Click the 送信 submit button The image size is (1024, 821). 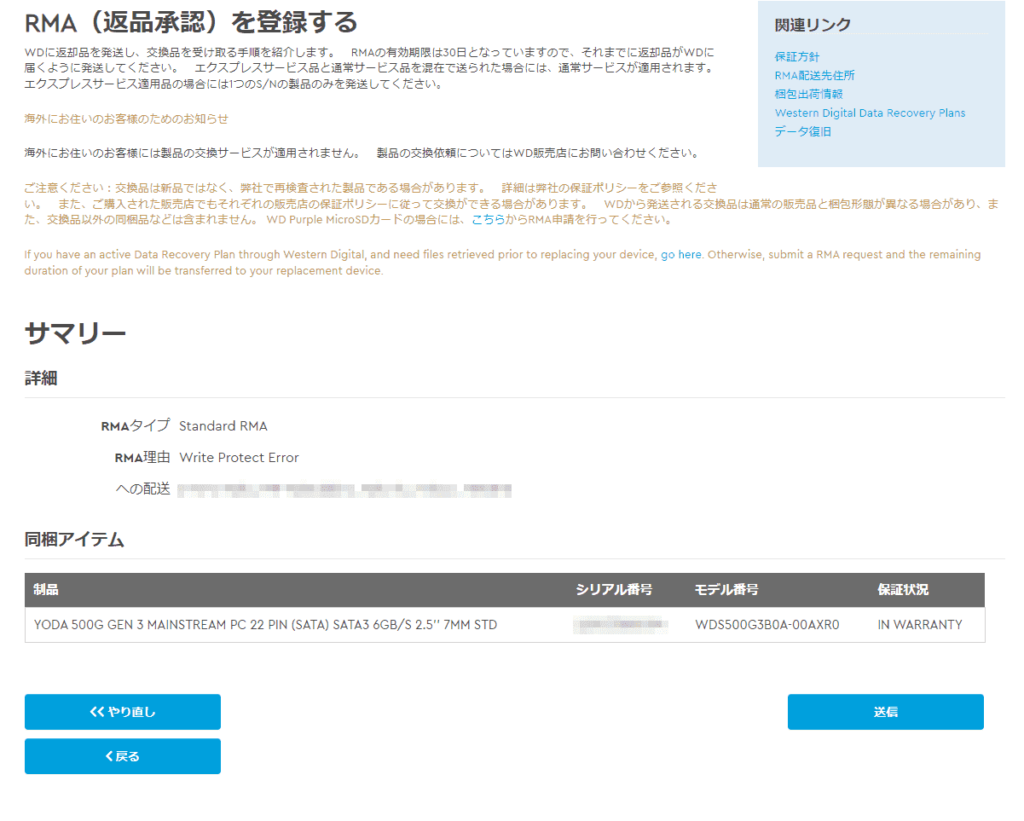(x=885, y=711)
